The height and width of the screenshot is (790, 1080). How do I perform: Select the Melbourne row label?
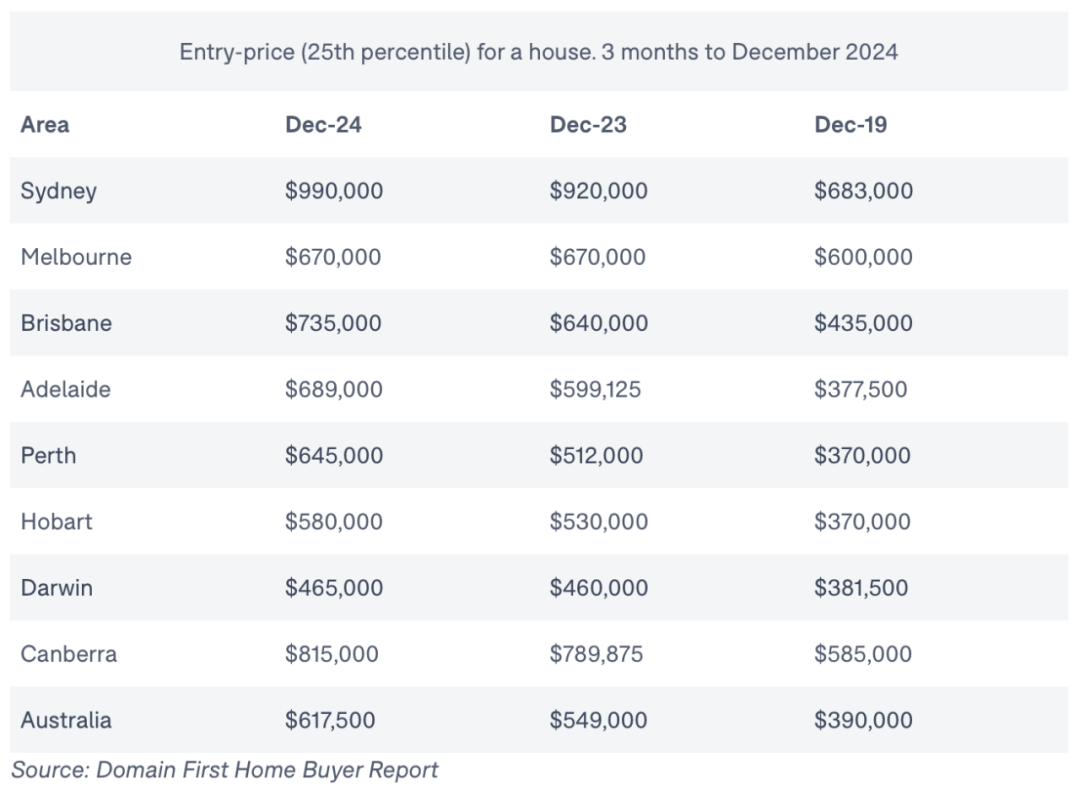click(76, 257)
